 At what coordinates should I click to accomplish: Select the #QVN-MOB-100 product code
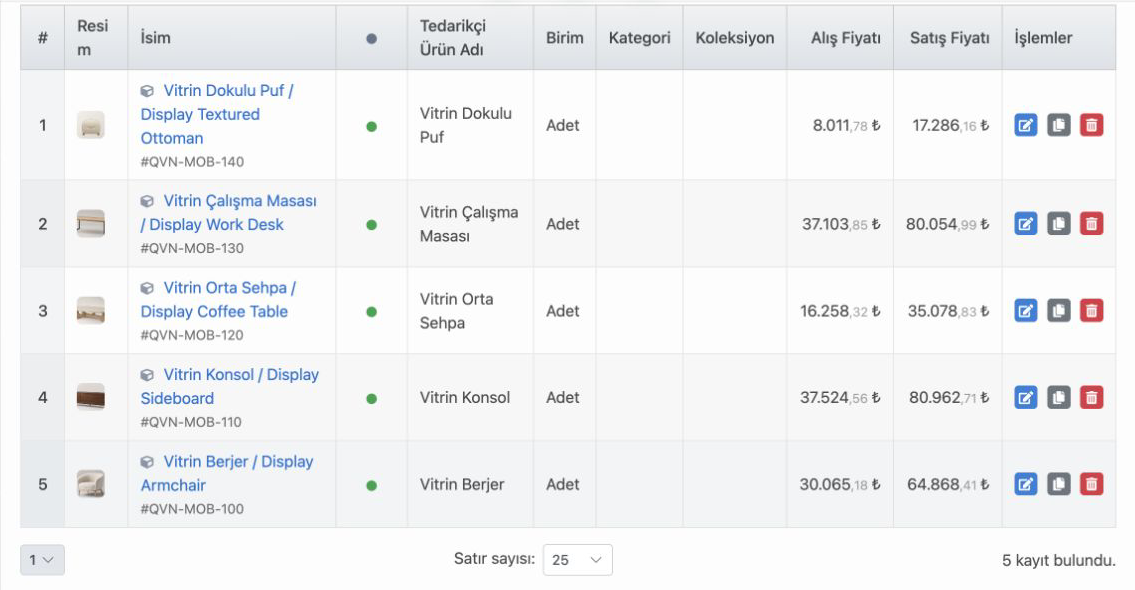pos(192,508)
